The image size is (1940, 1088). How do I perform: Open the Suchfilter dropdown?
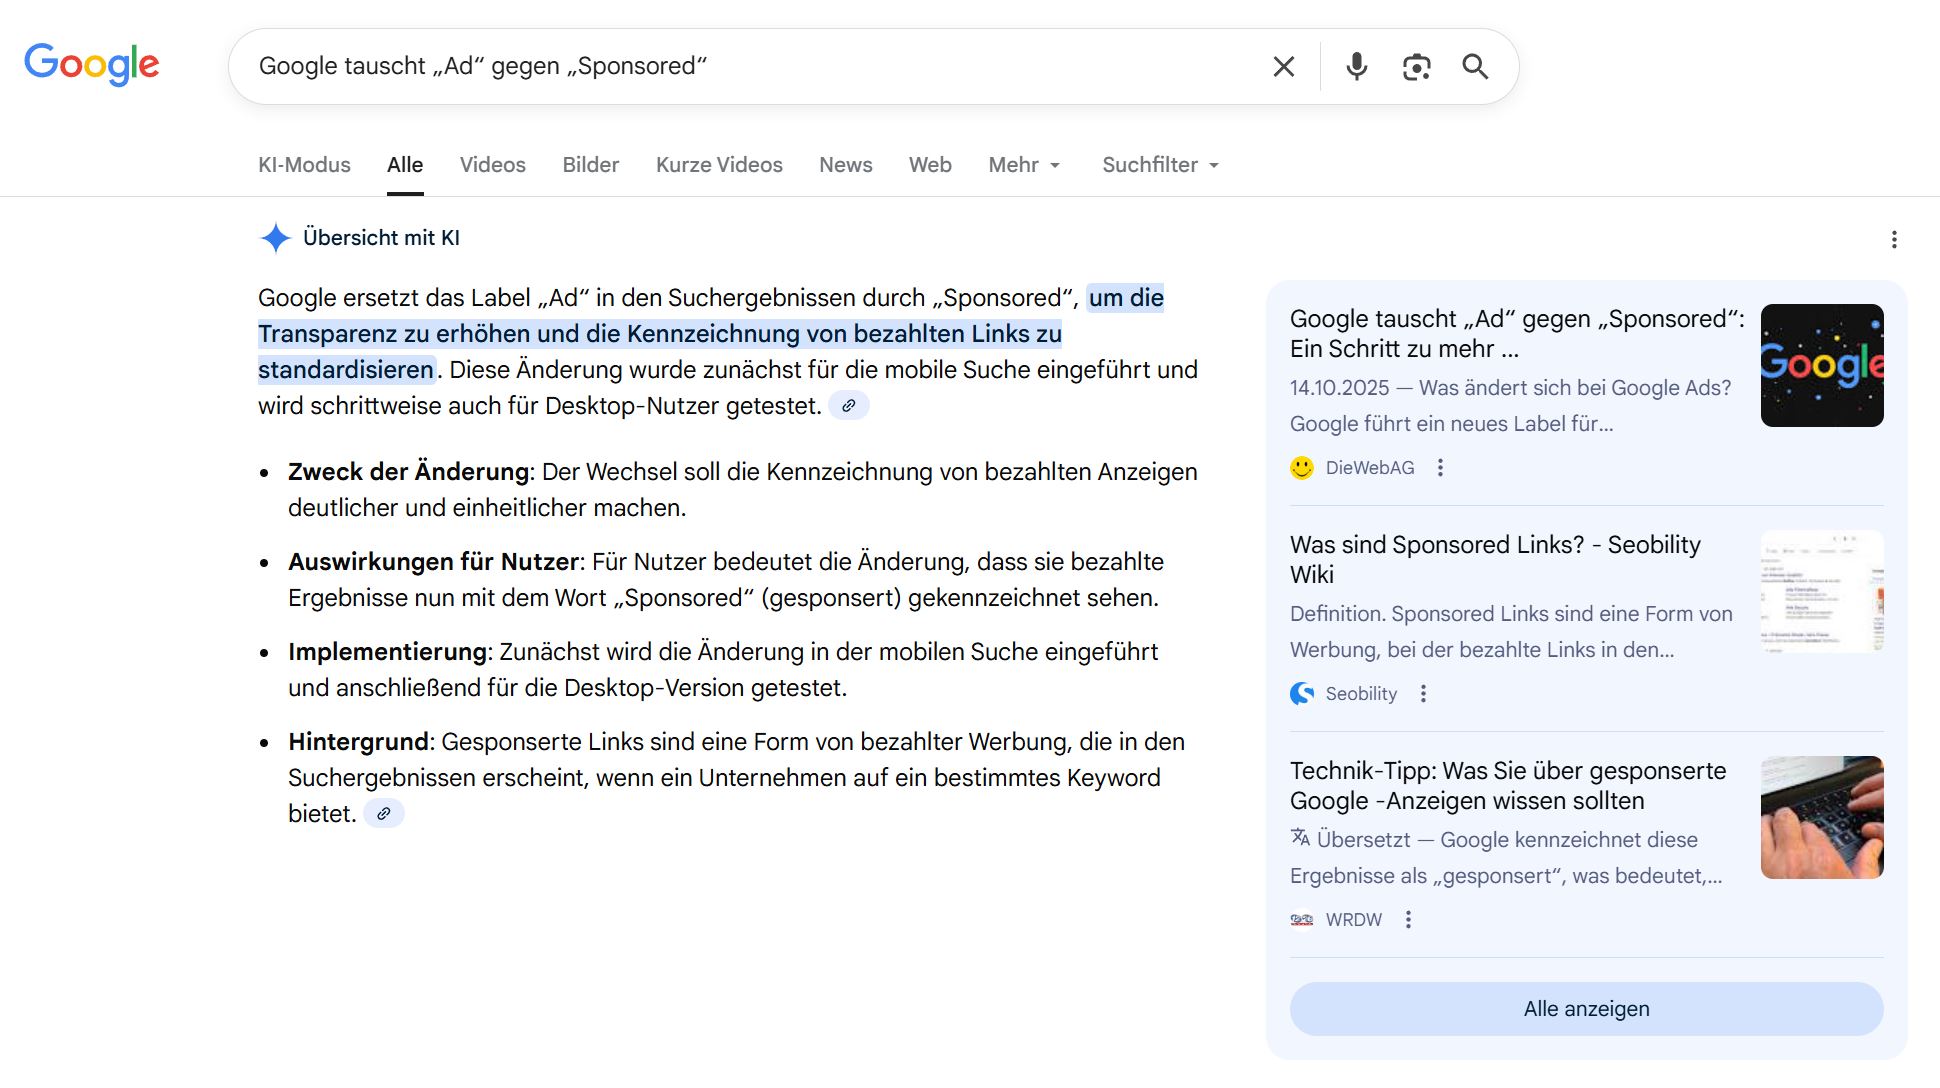(x=1158, y=165)
